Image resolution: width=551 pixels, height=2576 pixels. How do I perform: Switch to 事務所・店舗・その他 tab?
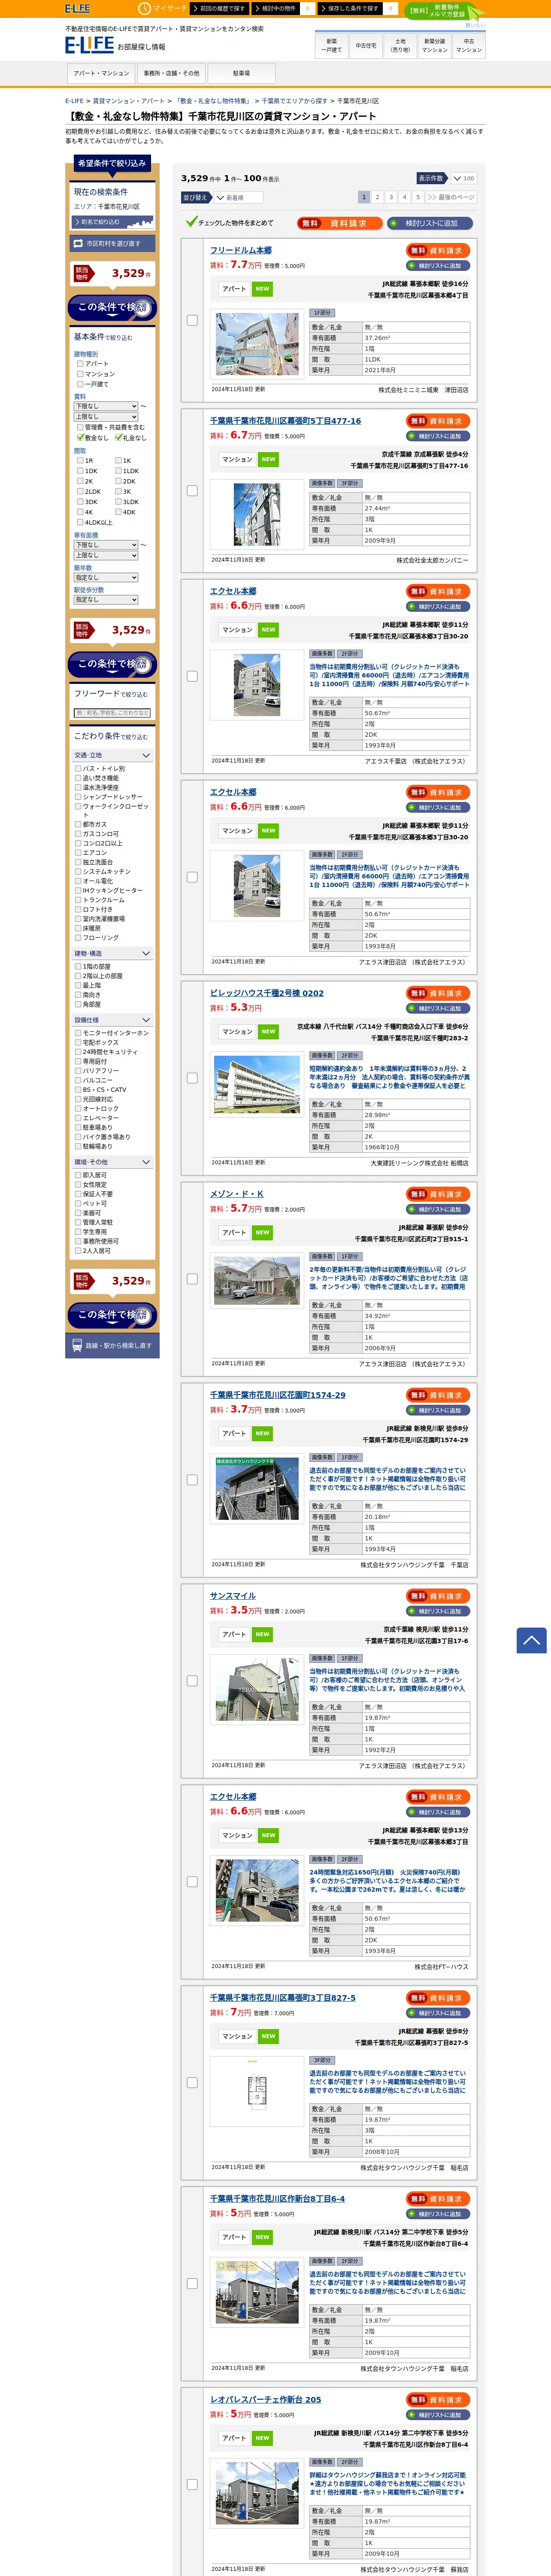tap(171, 73)
